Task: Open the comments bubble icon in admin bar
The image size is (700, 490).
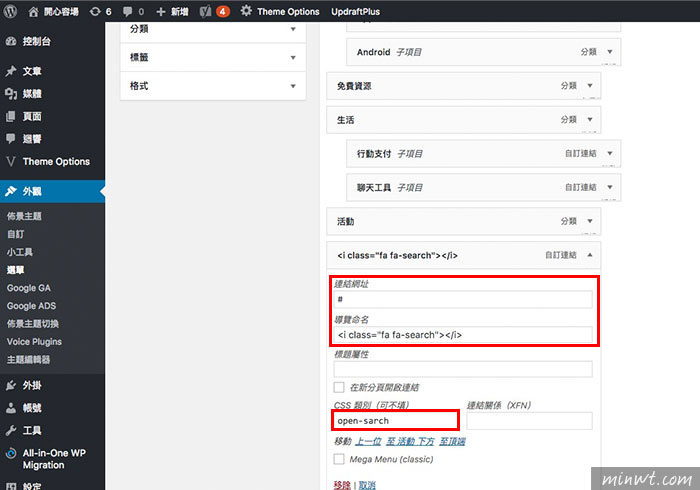Action: 128,12
